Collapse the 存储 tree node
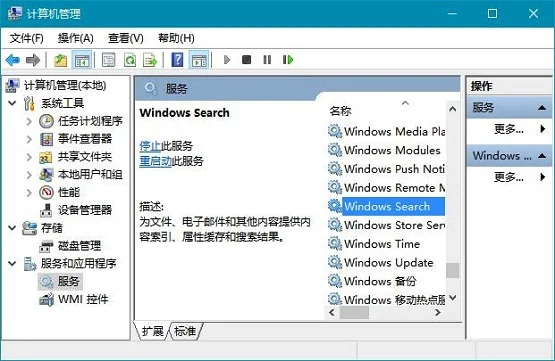This screenshot has height=361, width=555. 12,228
